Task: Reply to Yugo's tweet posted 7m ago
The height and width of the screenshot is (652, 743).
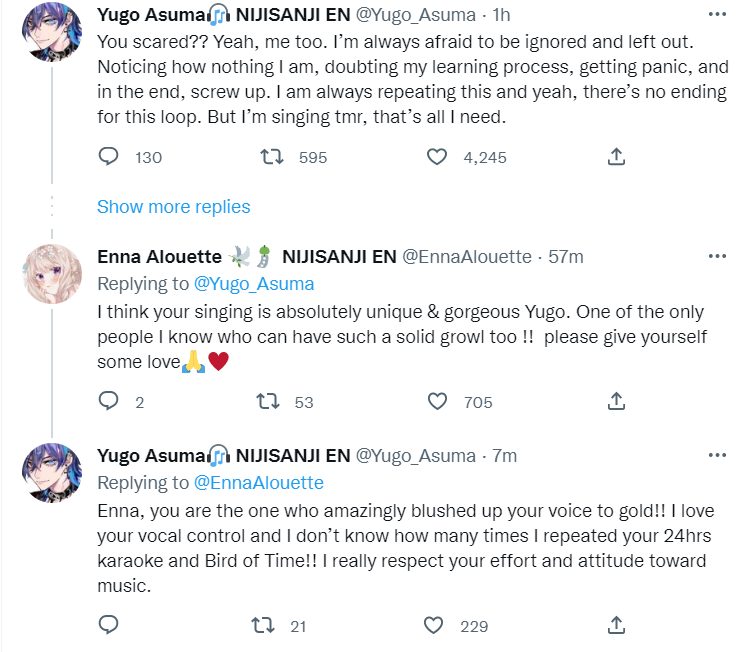Action: tap(109, 626)
